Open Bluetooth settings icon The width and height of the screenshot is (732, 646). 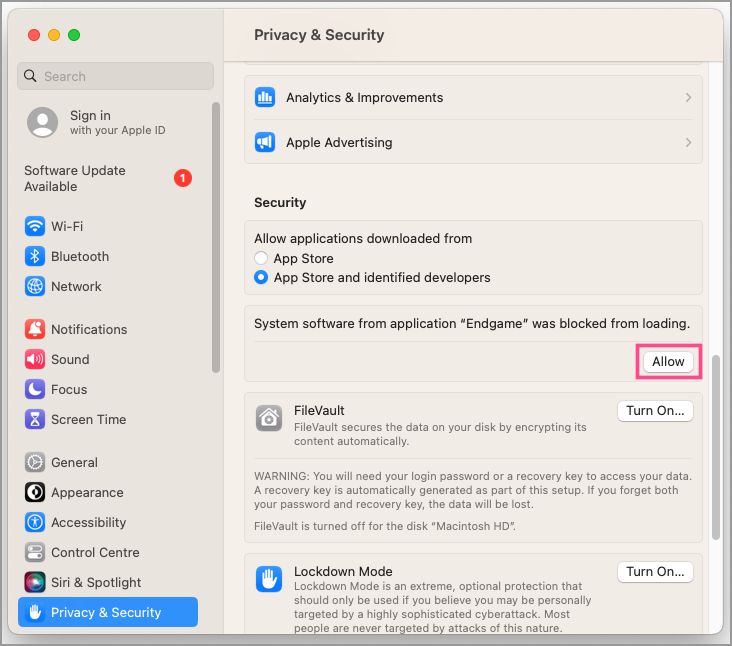[x=35, y=256]
